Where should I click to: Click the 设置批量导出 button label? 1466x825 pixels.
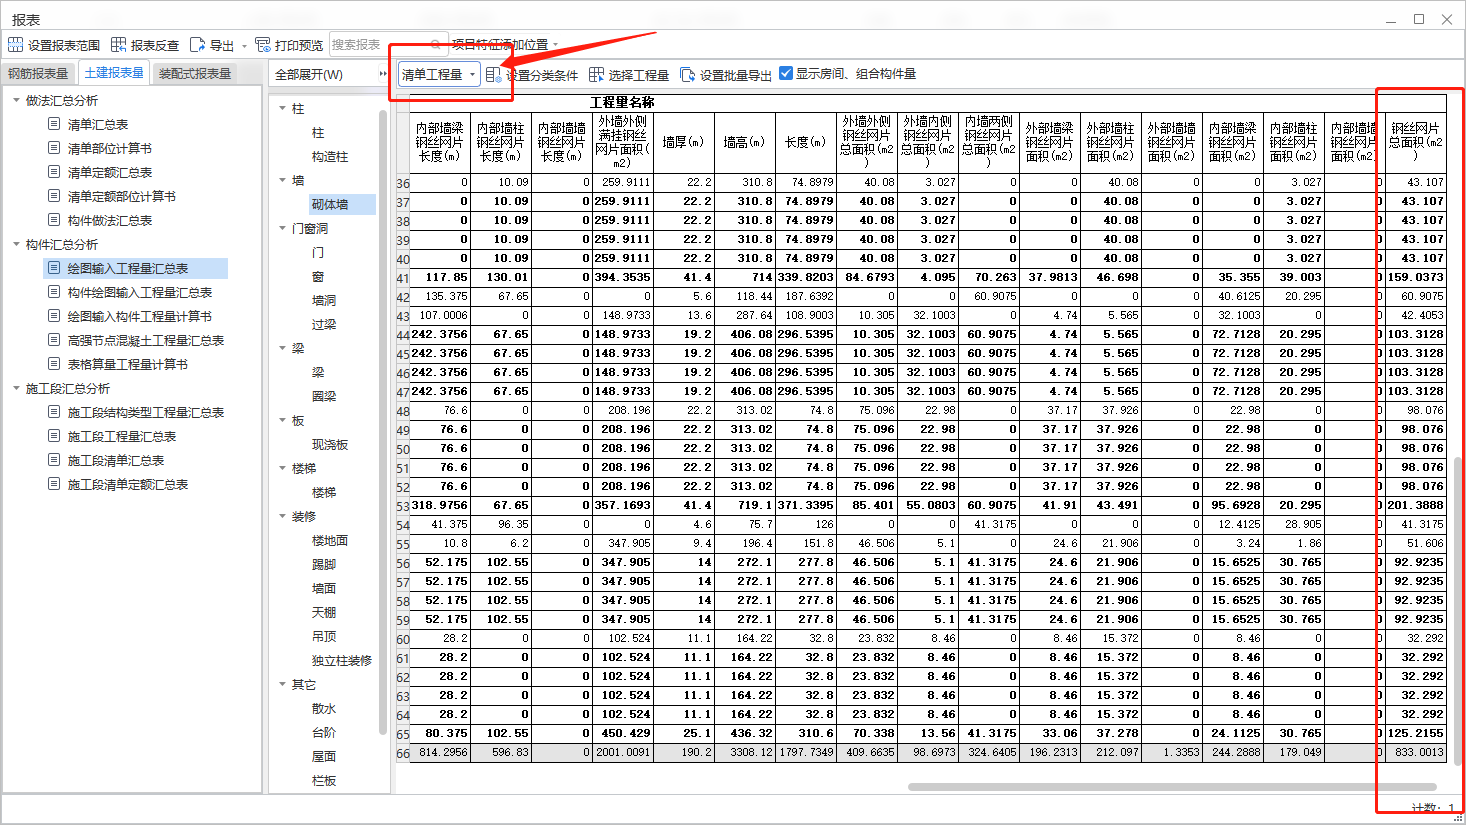pos(736,75)
